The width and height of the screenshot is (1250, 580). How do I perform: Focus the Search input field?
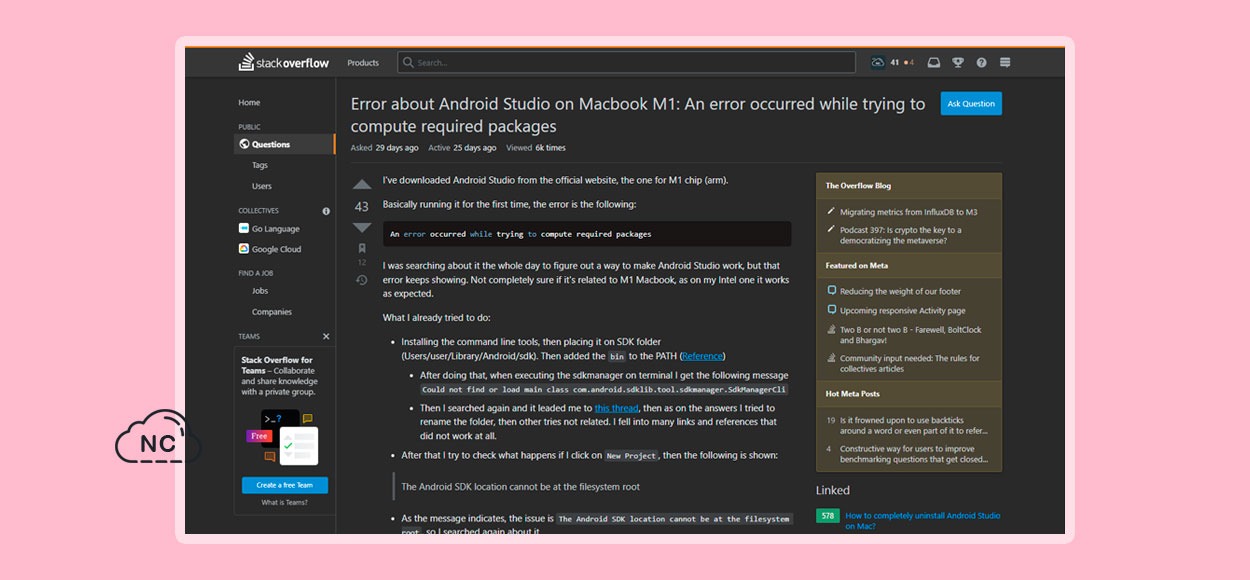pos(626,62)
